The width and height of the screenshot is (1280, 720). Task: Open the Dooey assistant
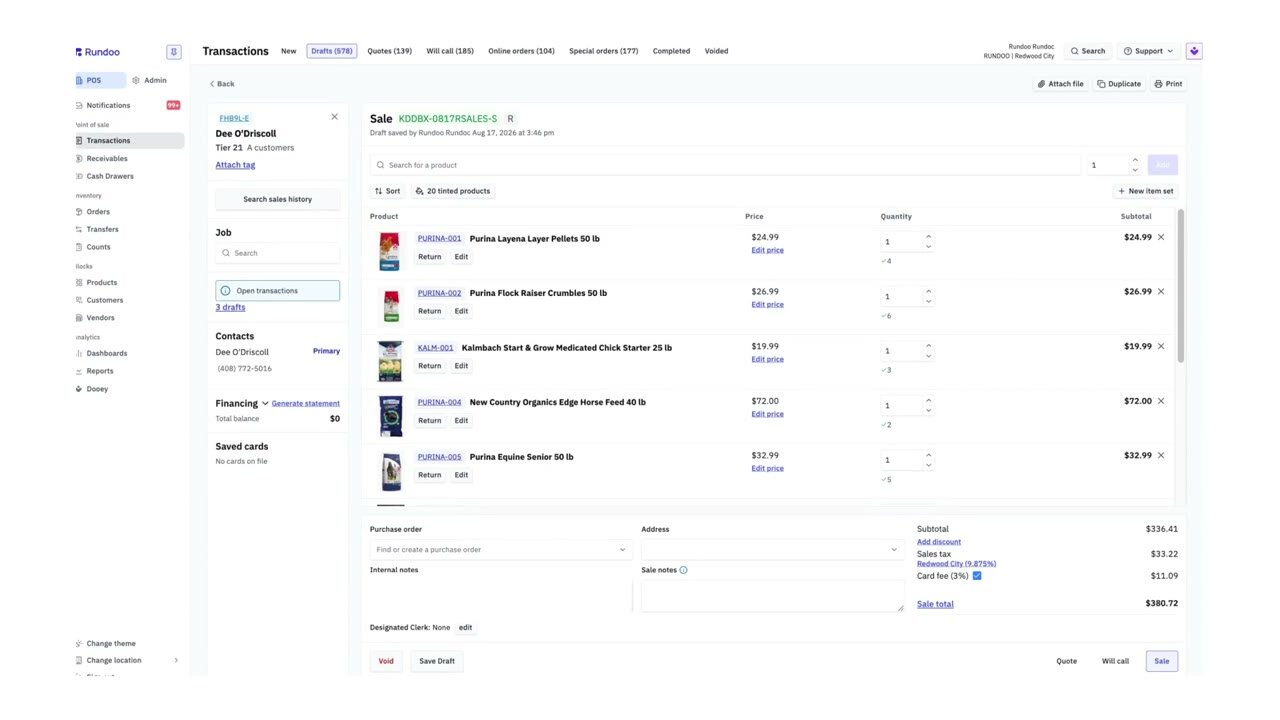coord(97,389)
